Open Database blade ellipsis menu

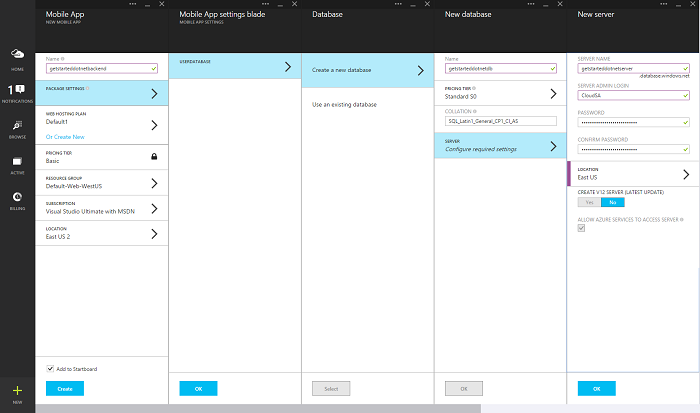[398, 4]
